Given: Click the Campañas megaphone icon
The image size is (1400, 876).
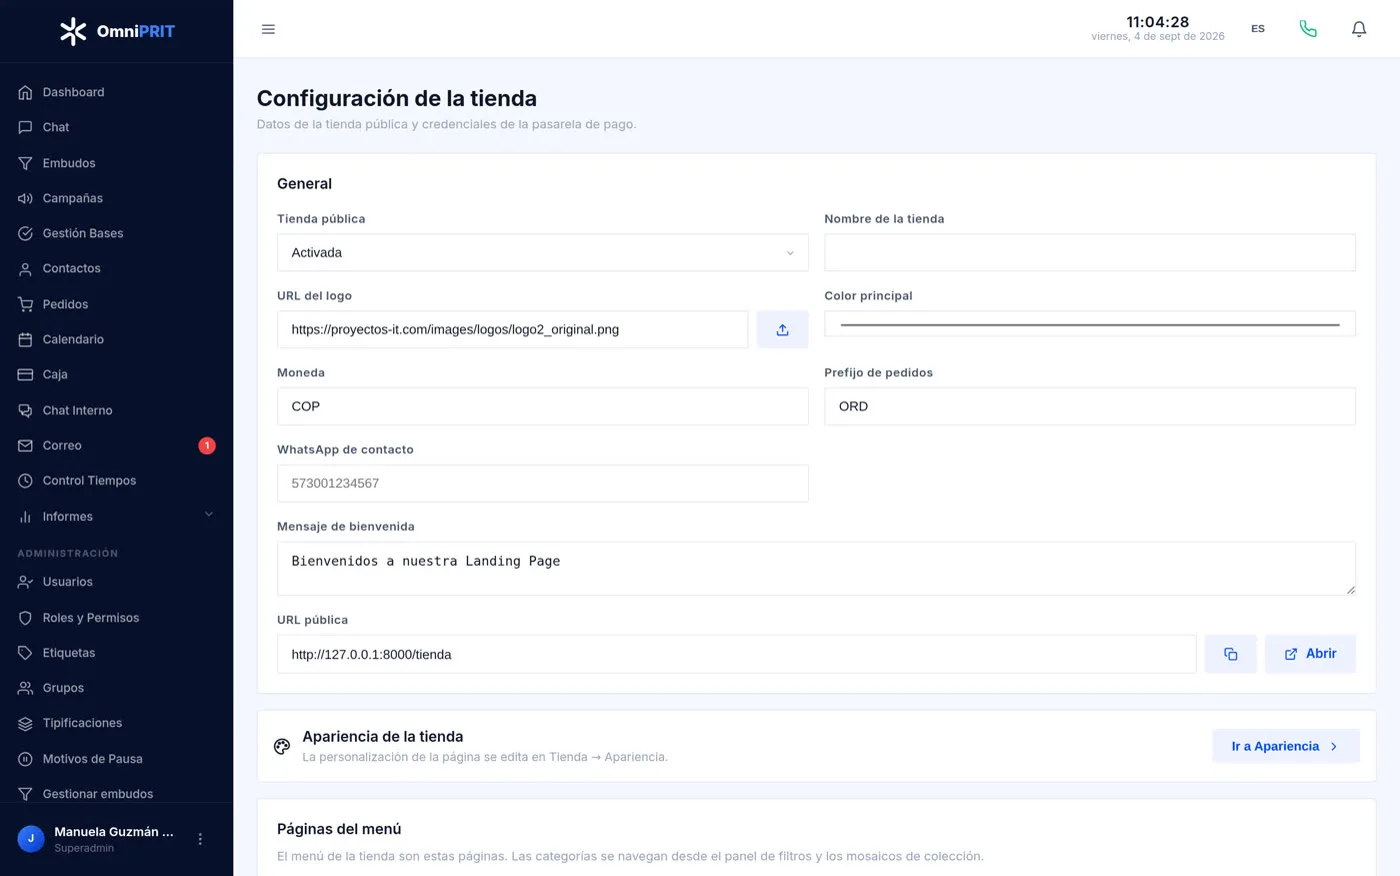Looking at the screenshot, I should [x=26, y=198].
